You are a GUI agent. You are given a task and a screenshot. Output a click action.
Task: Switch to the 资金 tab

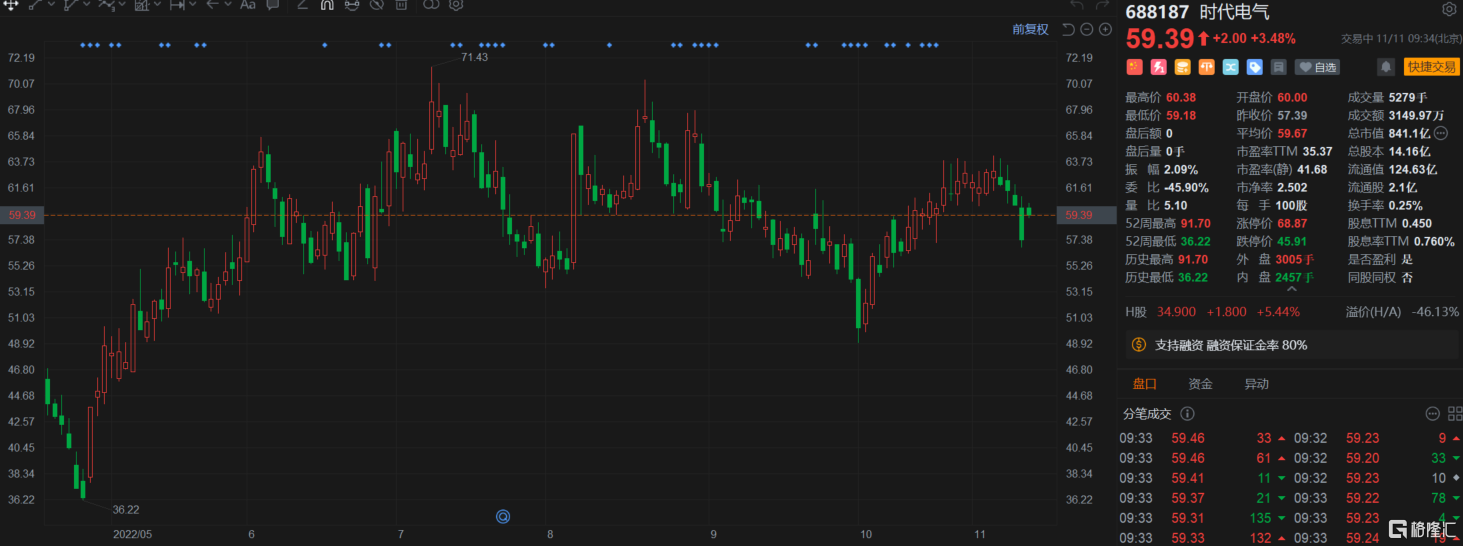point(1200,384)
